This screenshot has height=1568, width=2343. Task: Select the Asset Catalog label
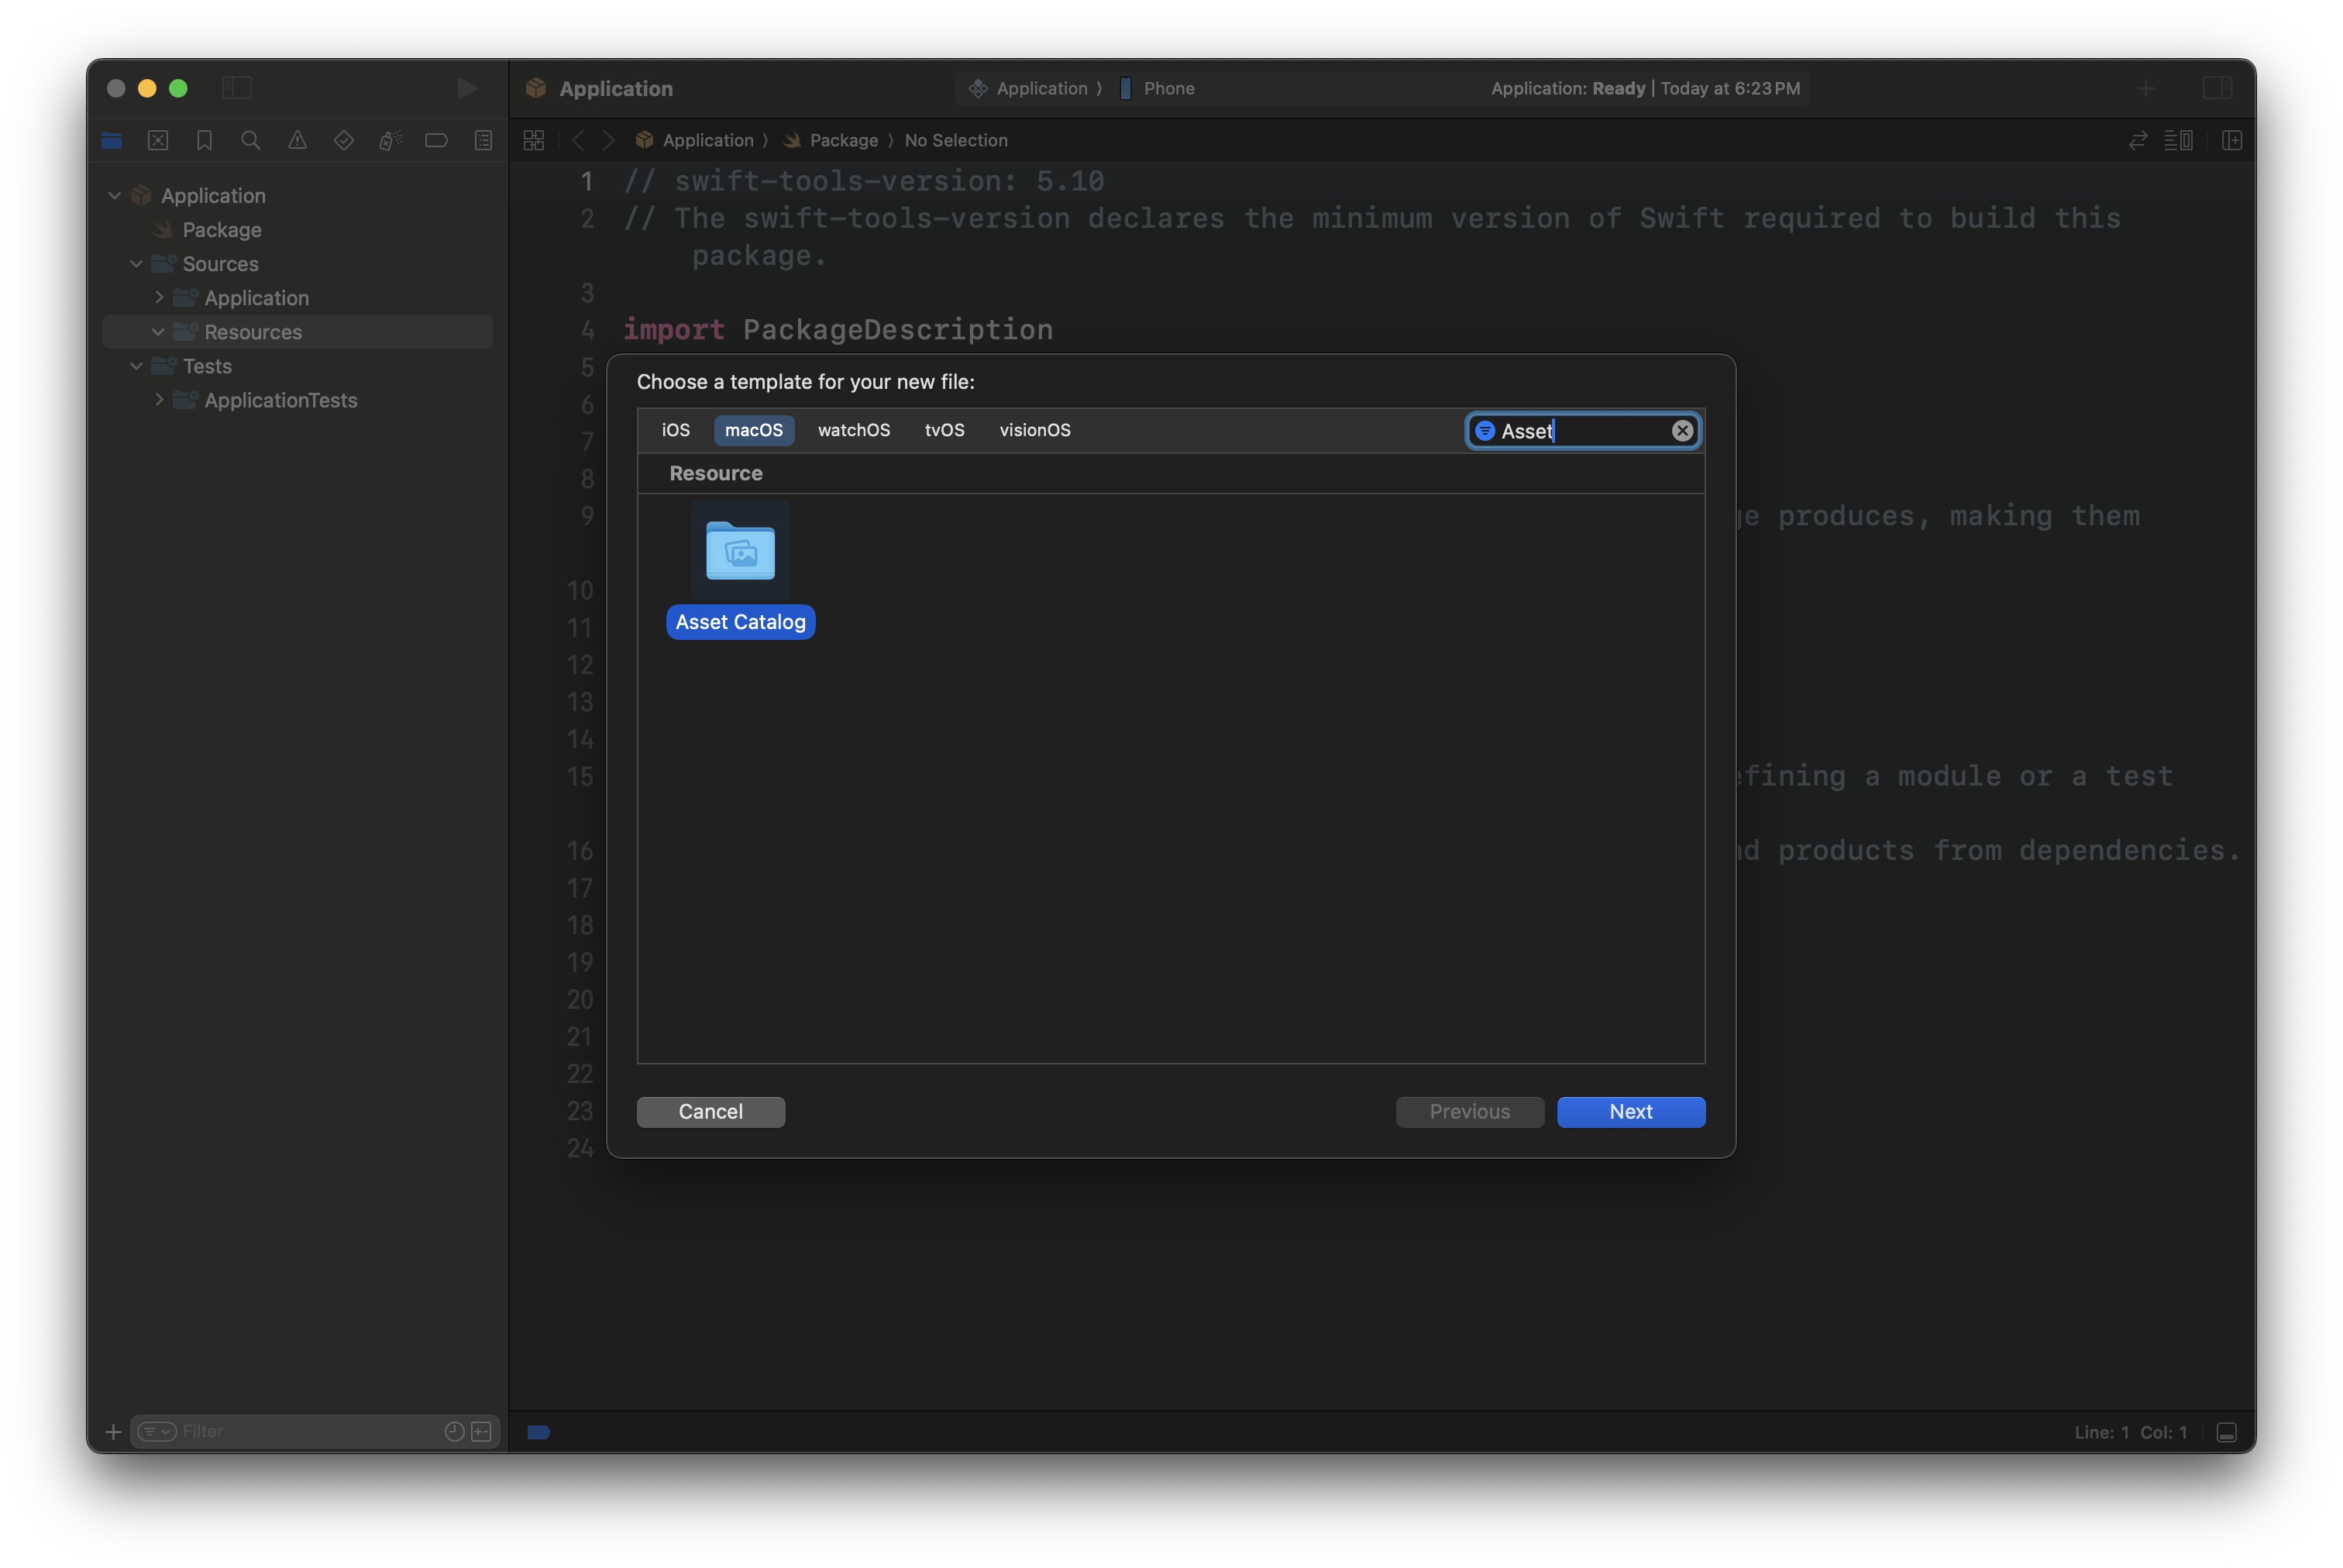(x=740, y=622)
